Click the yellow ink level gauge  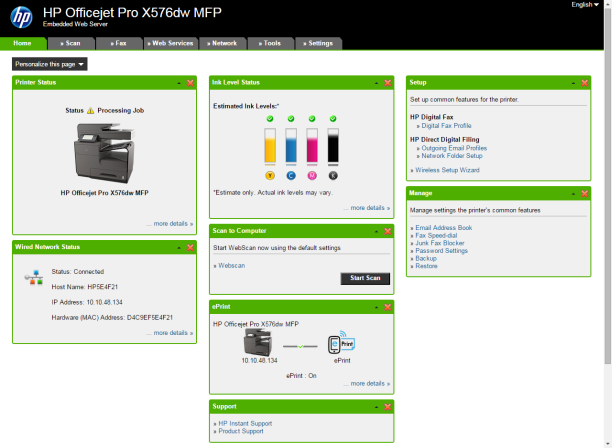coord(270,146)
